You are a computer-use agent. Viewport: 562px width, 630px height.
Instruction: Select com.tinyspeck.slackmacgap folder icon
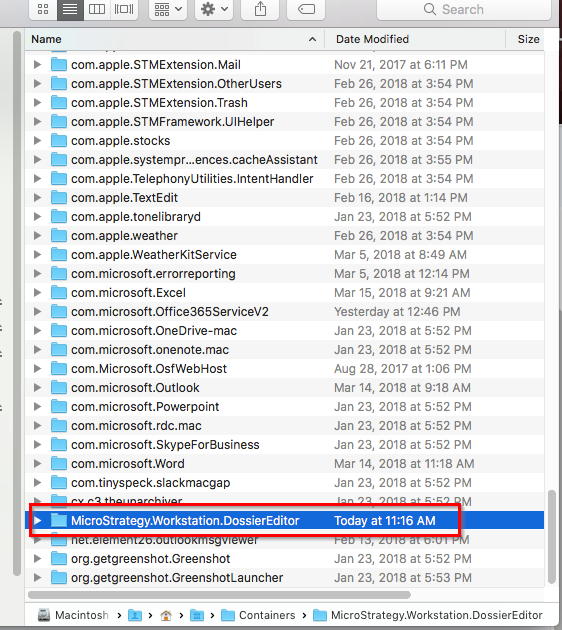pyautogui.click(x=59, y=483)
